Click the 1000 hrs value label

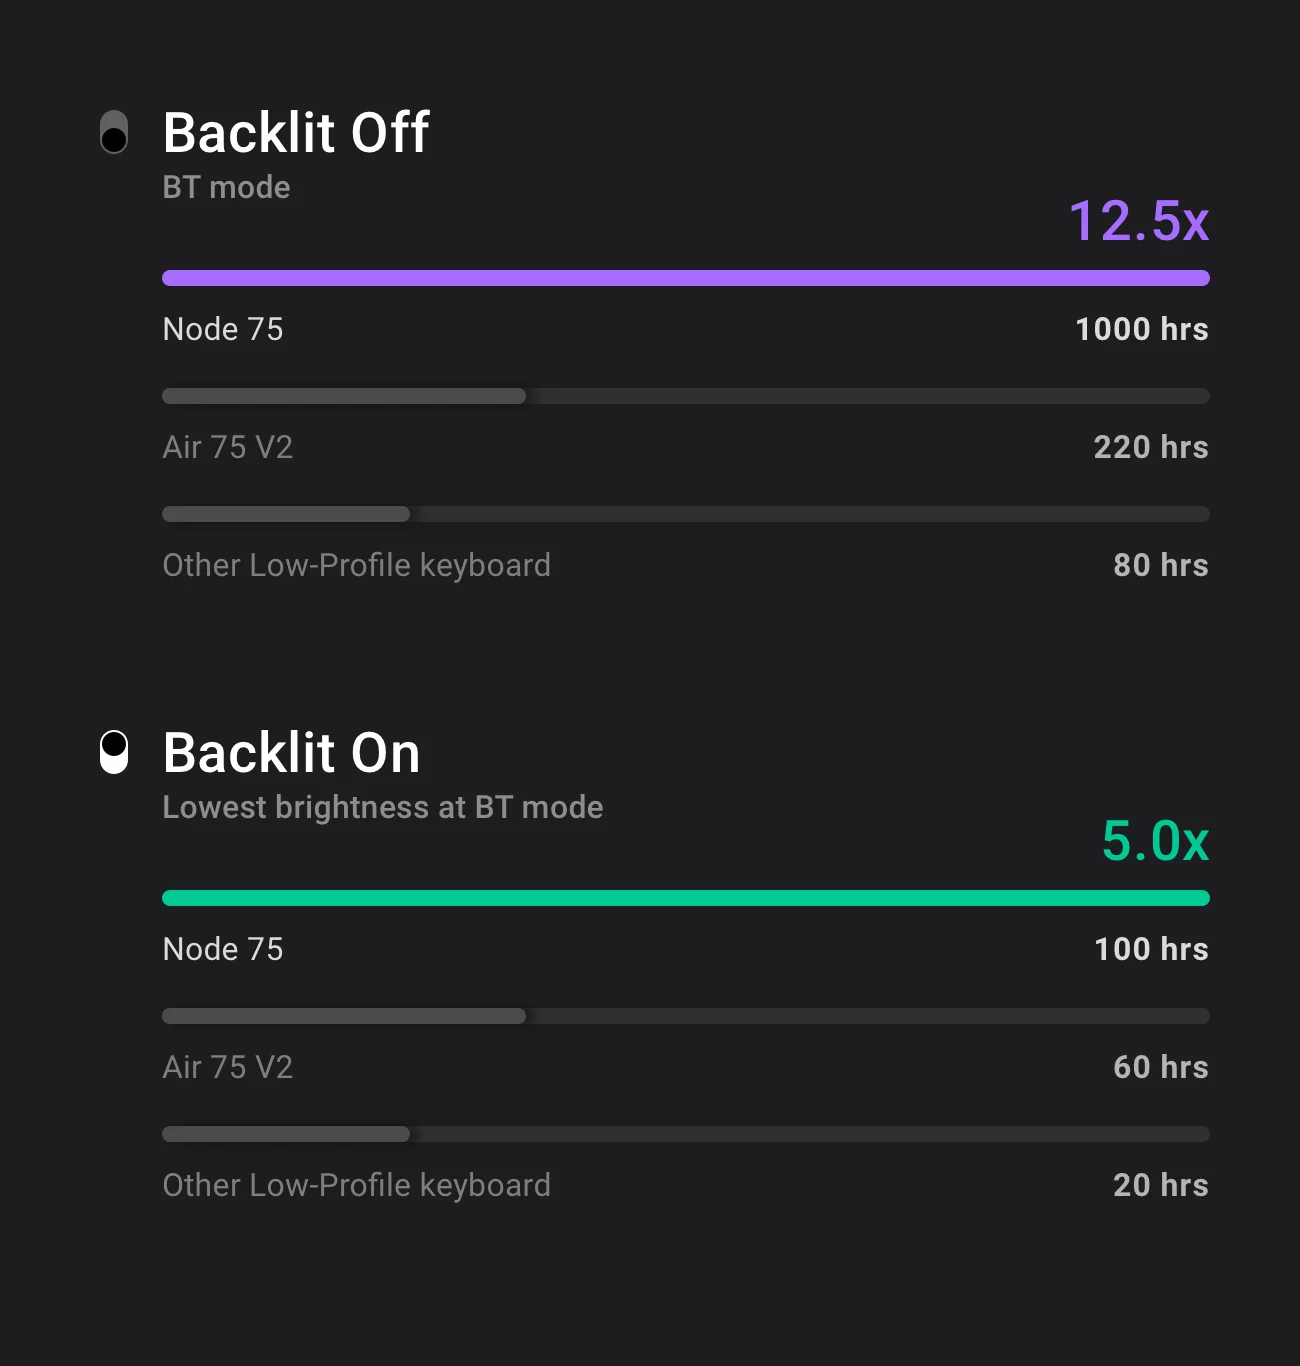click(x=1141, y=329)
